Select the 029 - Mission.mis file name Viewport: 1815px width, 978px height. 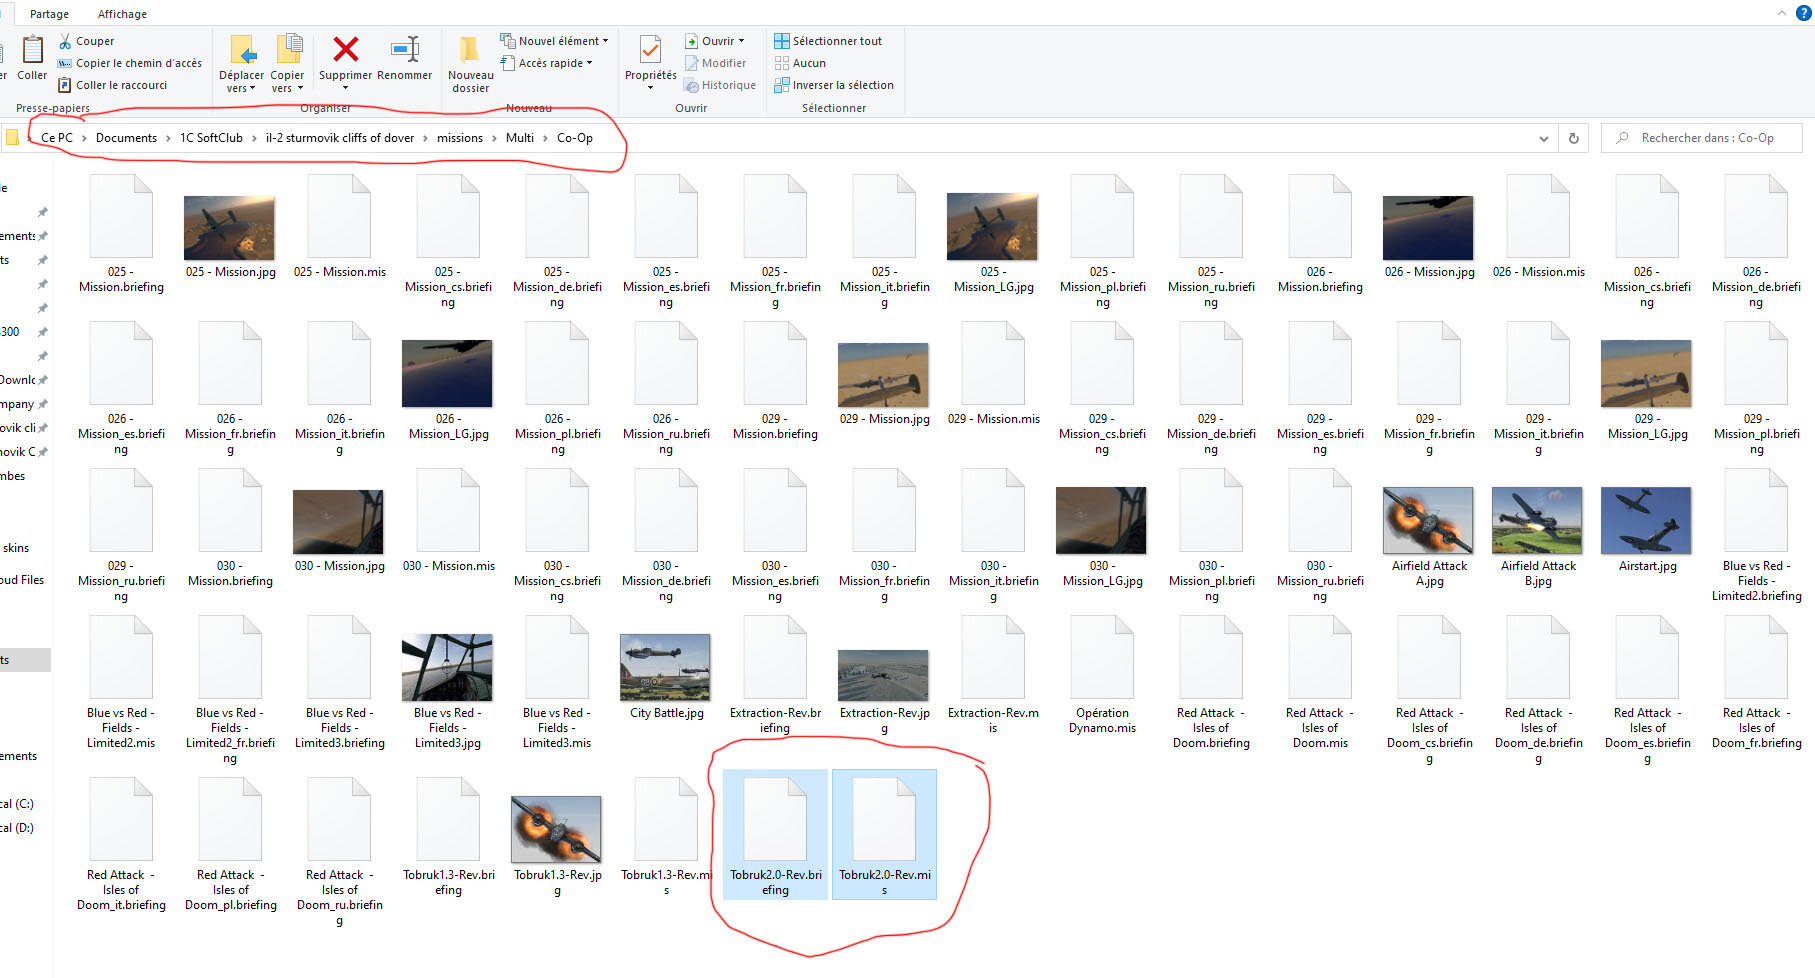(993, 419)
